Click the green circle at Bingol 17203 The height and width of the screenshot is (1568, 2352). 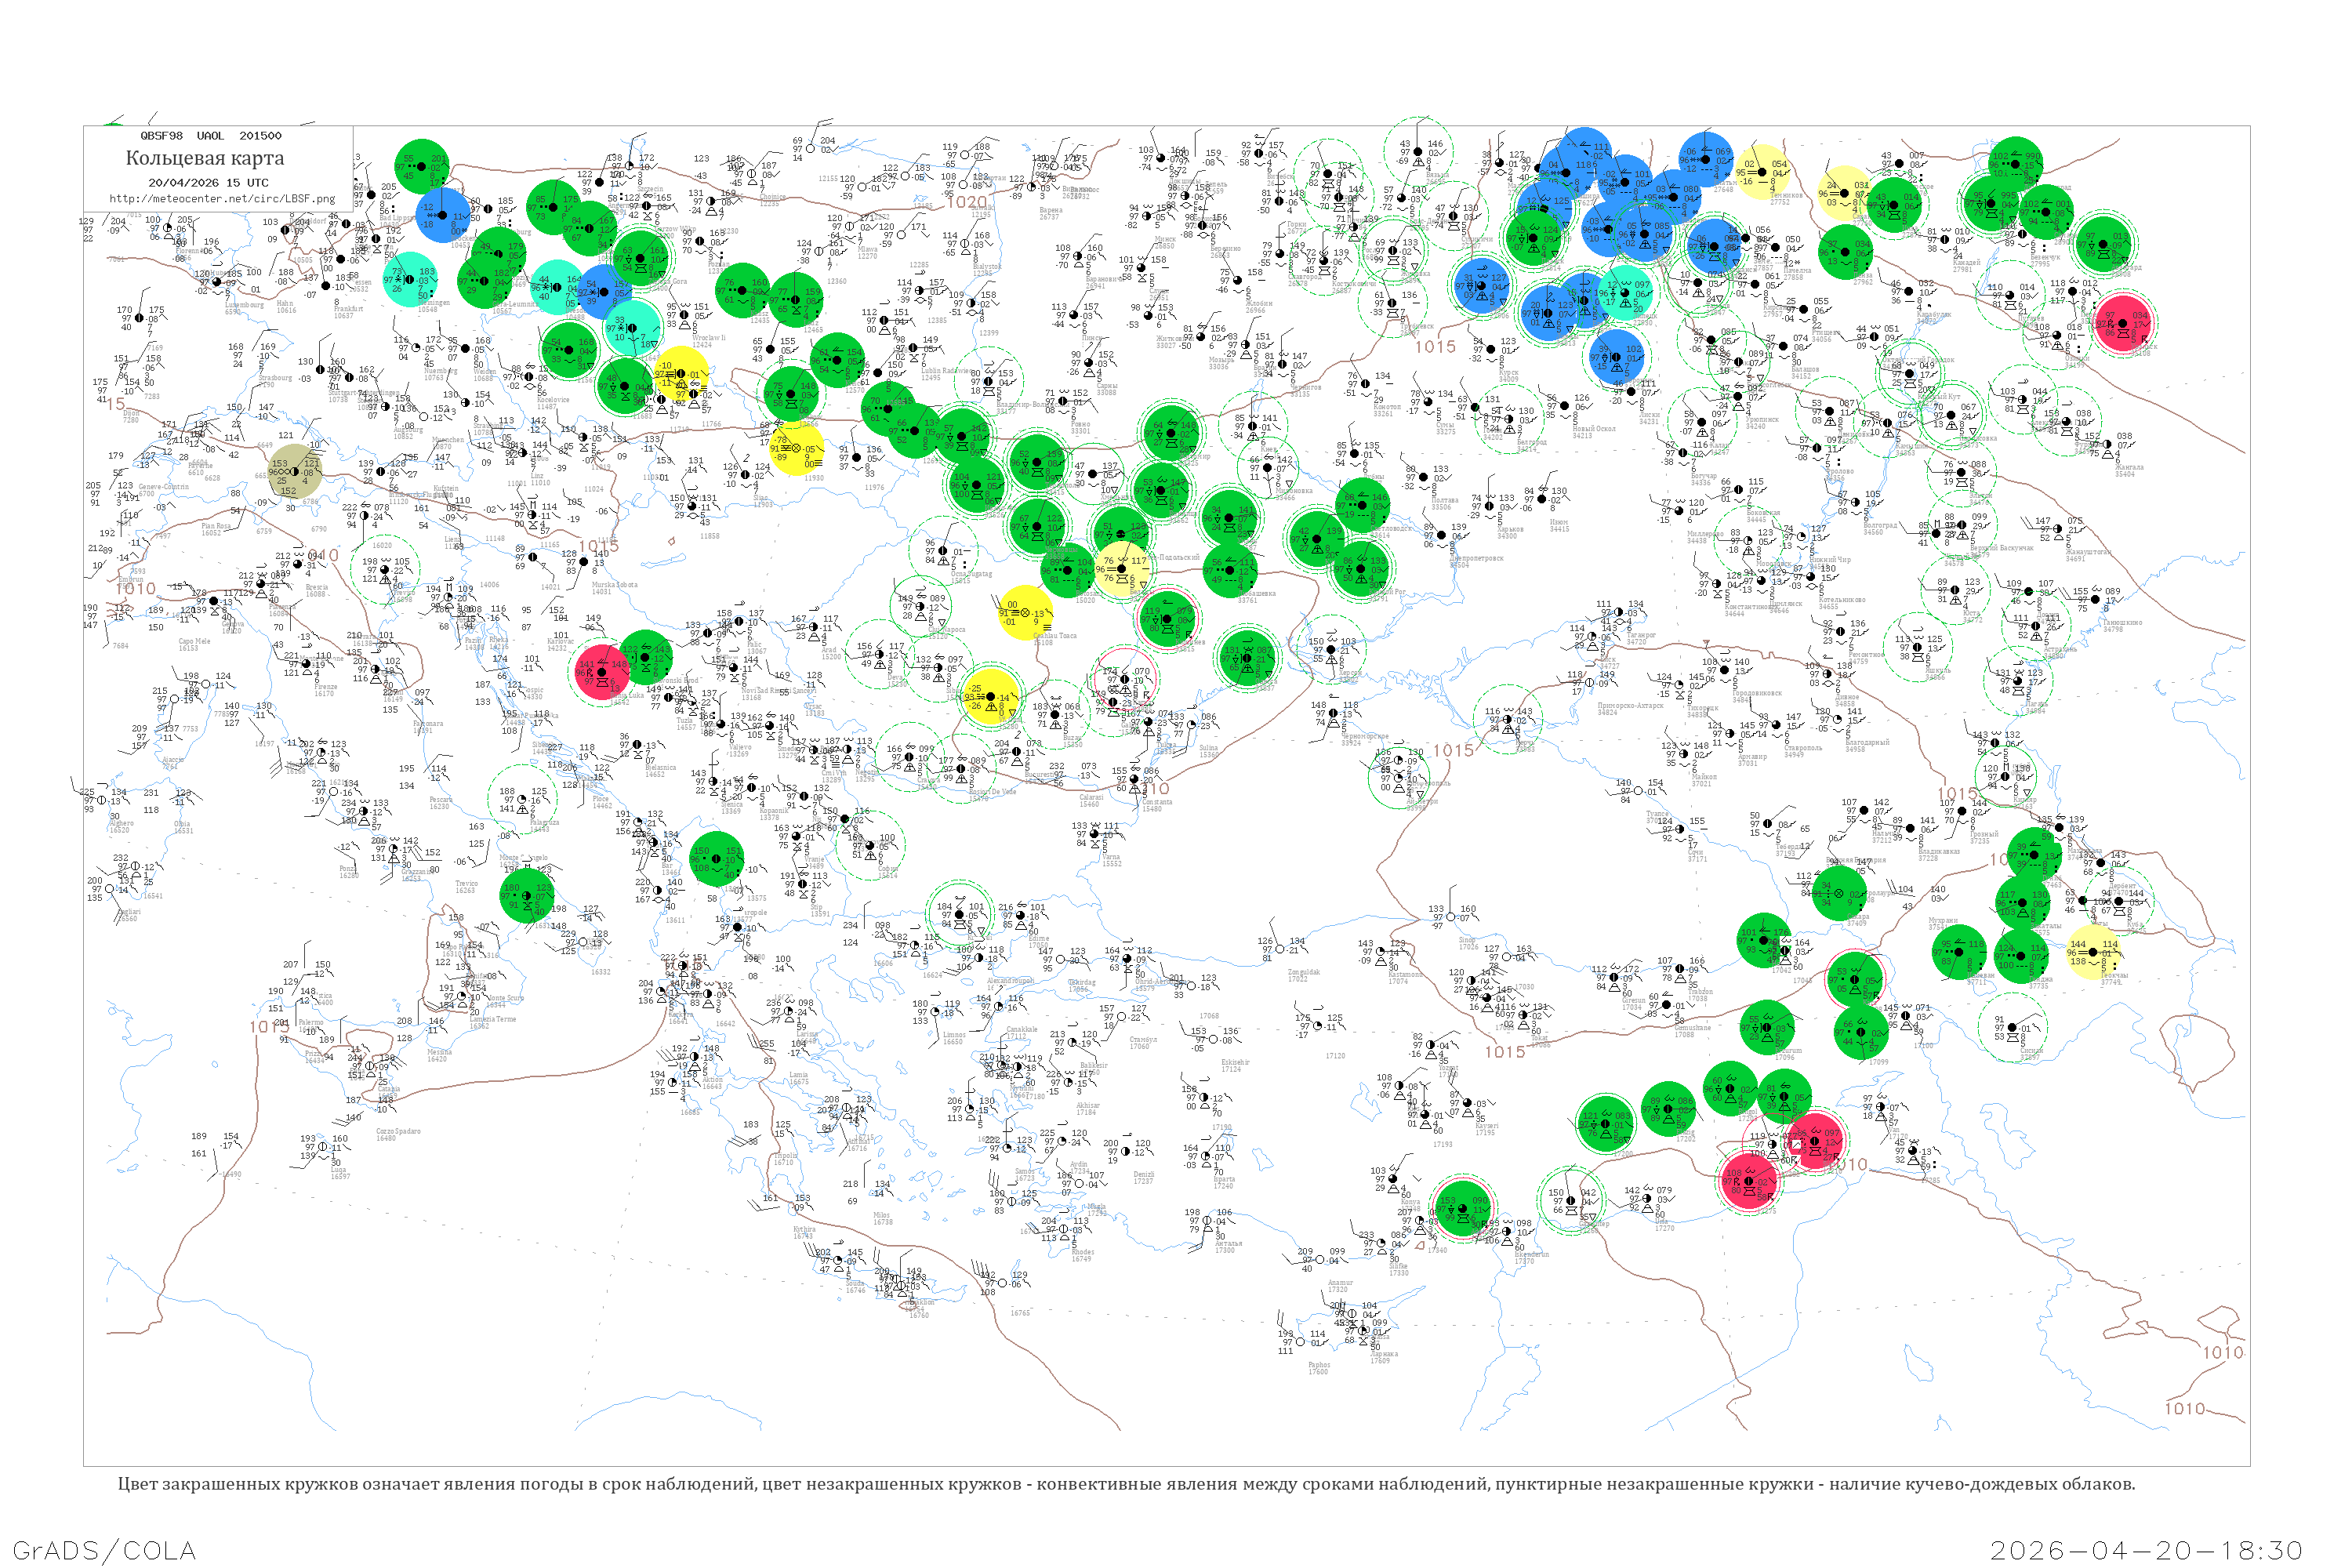[1730, 1089]
